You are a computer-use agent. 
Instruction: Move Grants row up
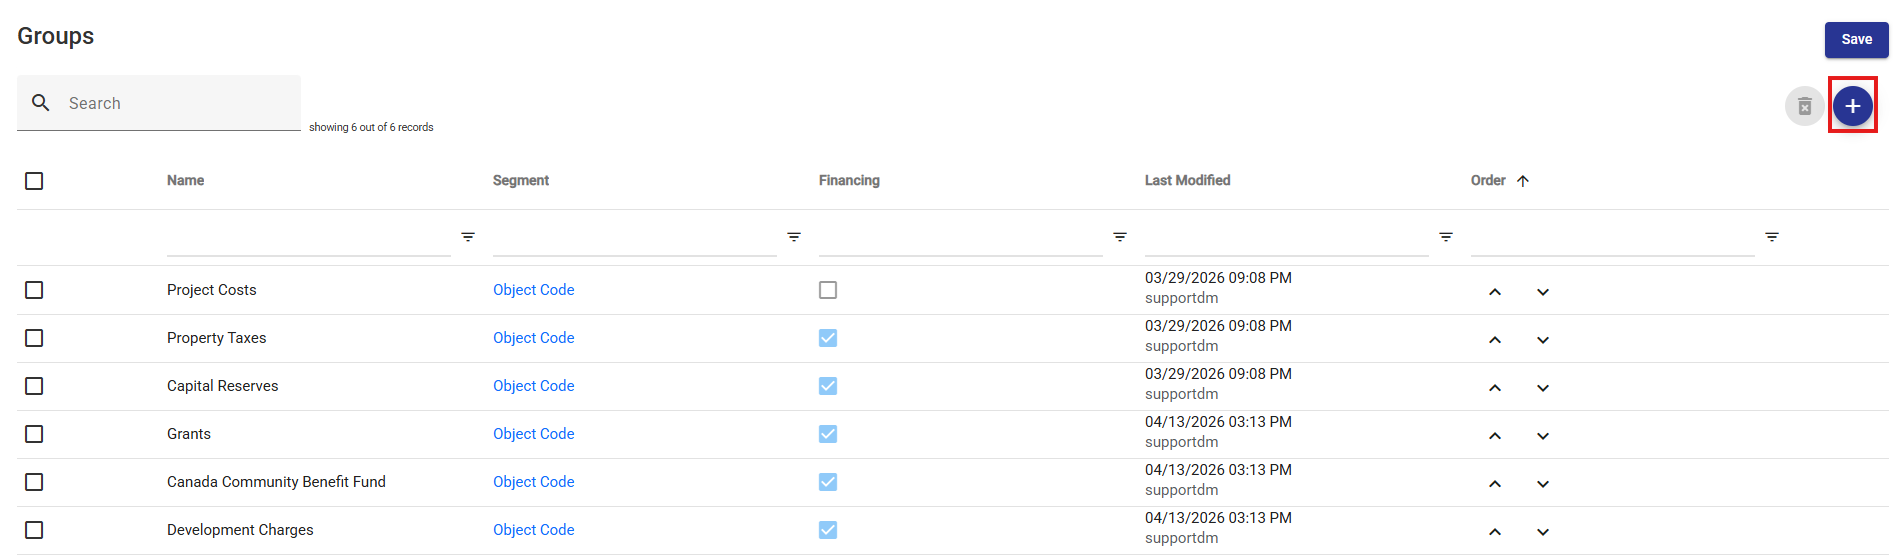pyautogui.click(x=1495, y=436)
